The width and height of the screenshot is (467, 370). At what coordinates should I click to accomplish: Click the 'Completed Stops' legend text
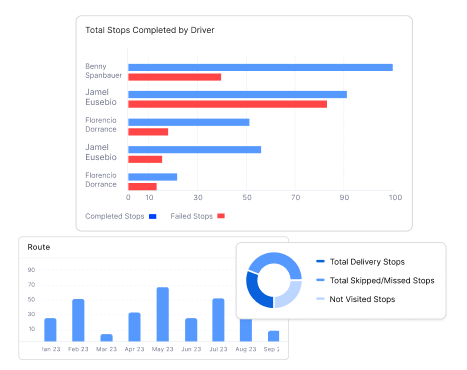pyautogui.click(x=115, y=216)
